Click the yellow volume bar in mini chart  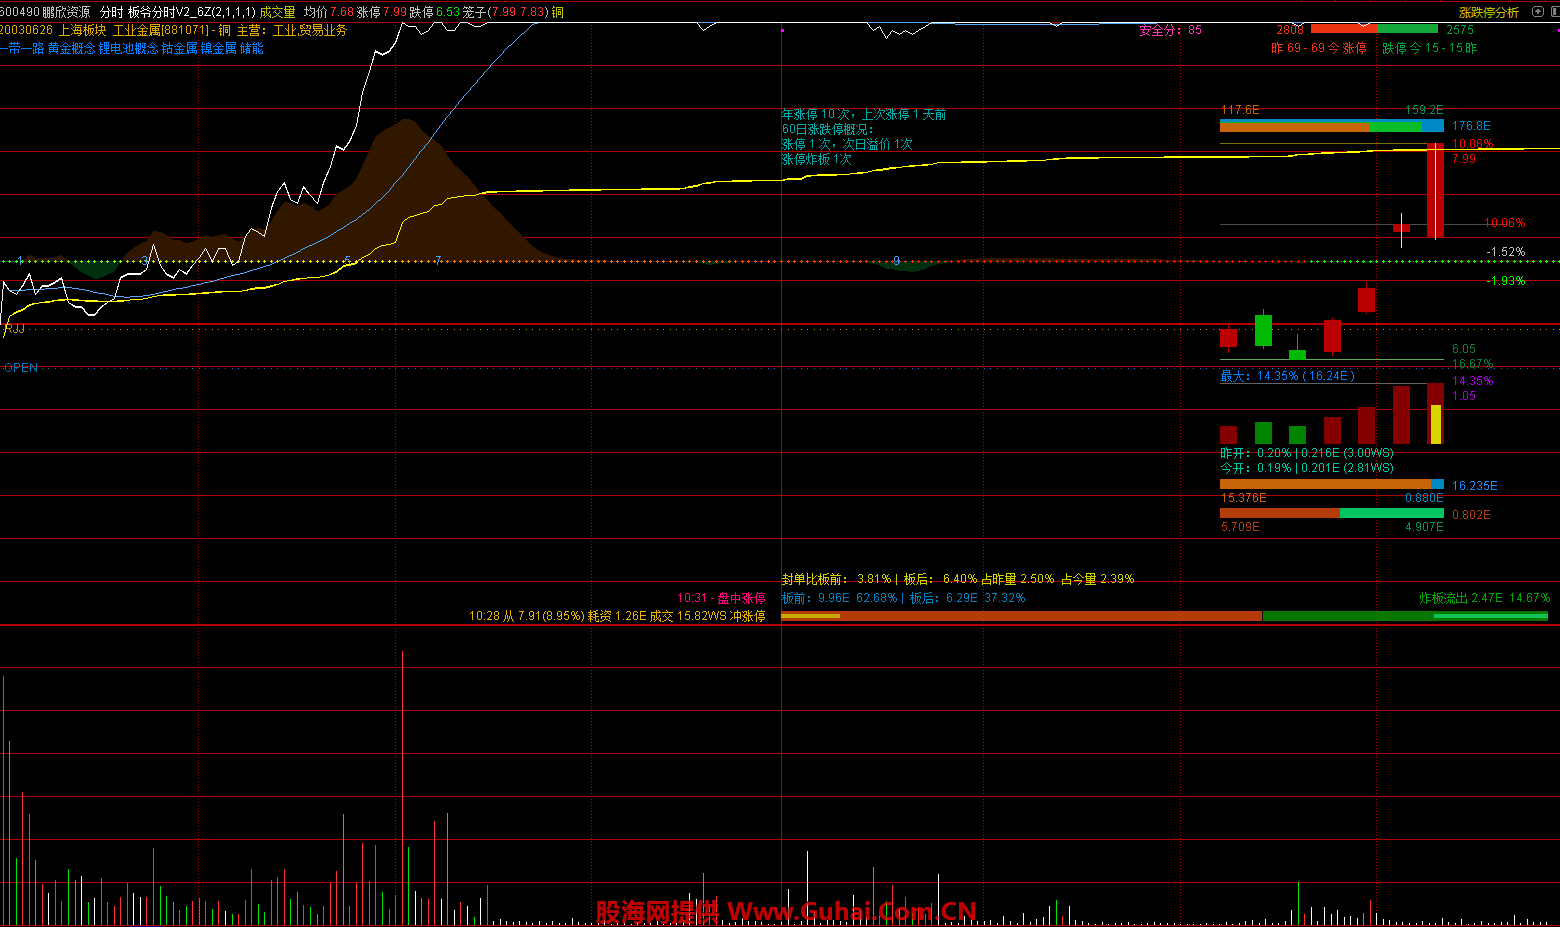tap(1436, 424)
